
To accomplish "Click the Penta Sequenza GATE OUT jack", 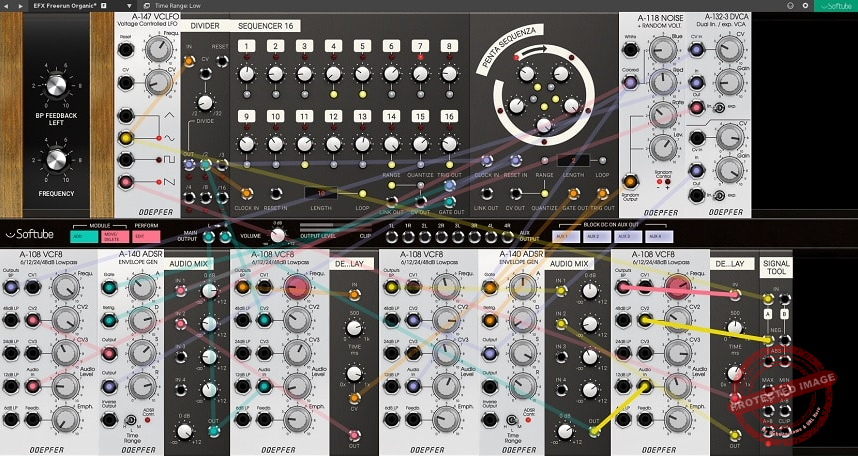I will point(573,193).
